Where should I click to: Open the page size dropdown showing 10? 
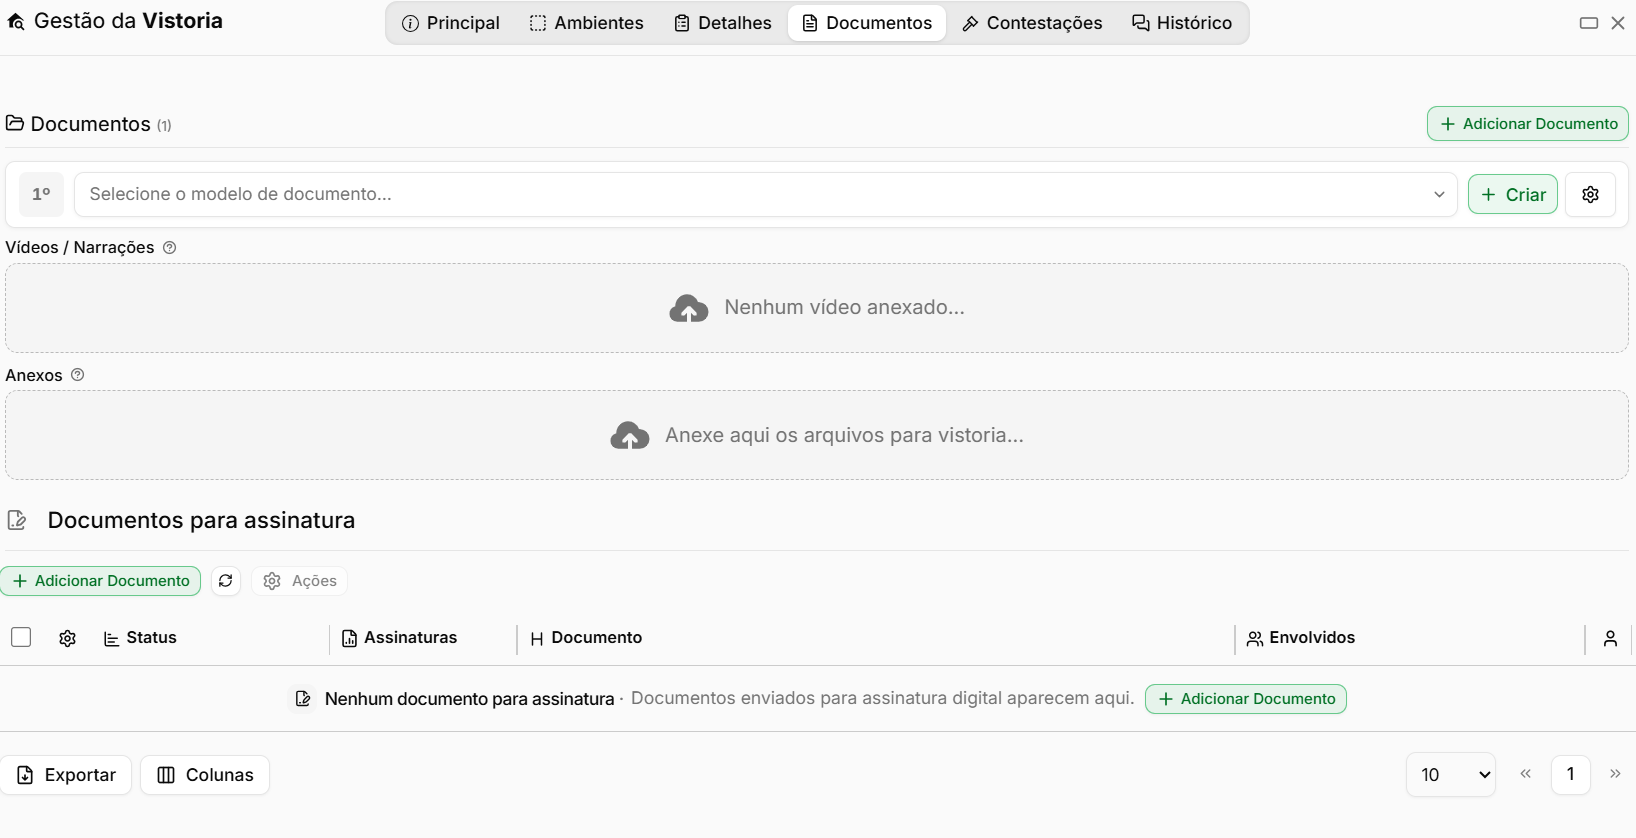(x=1451, y=775)
